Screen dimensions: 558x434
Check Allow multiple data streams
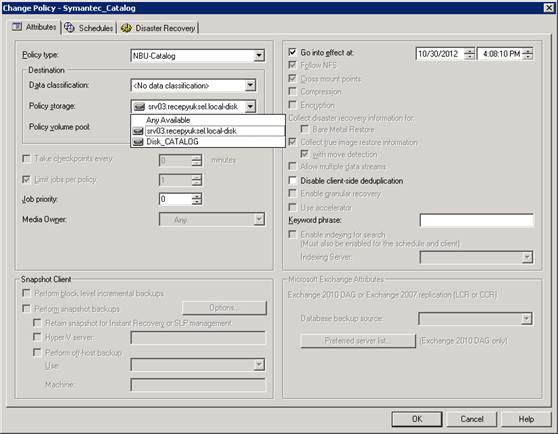pyautogui.click(x=292, y=166)
